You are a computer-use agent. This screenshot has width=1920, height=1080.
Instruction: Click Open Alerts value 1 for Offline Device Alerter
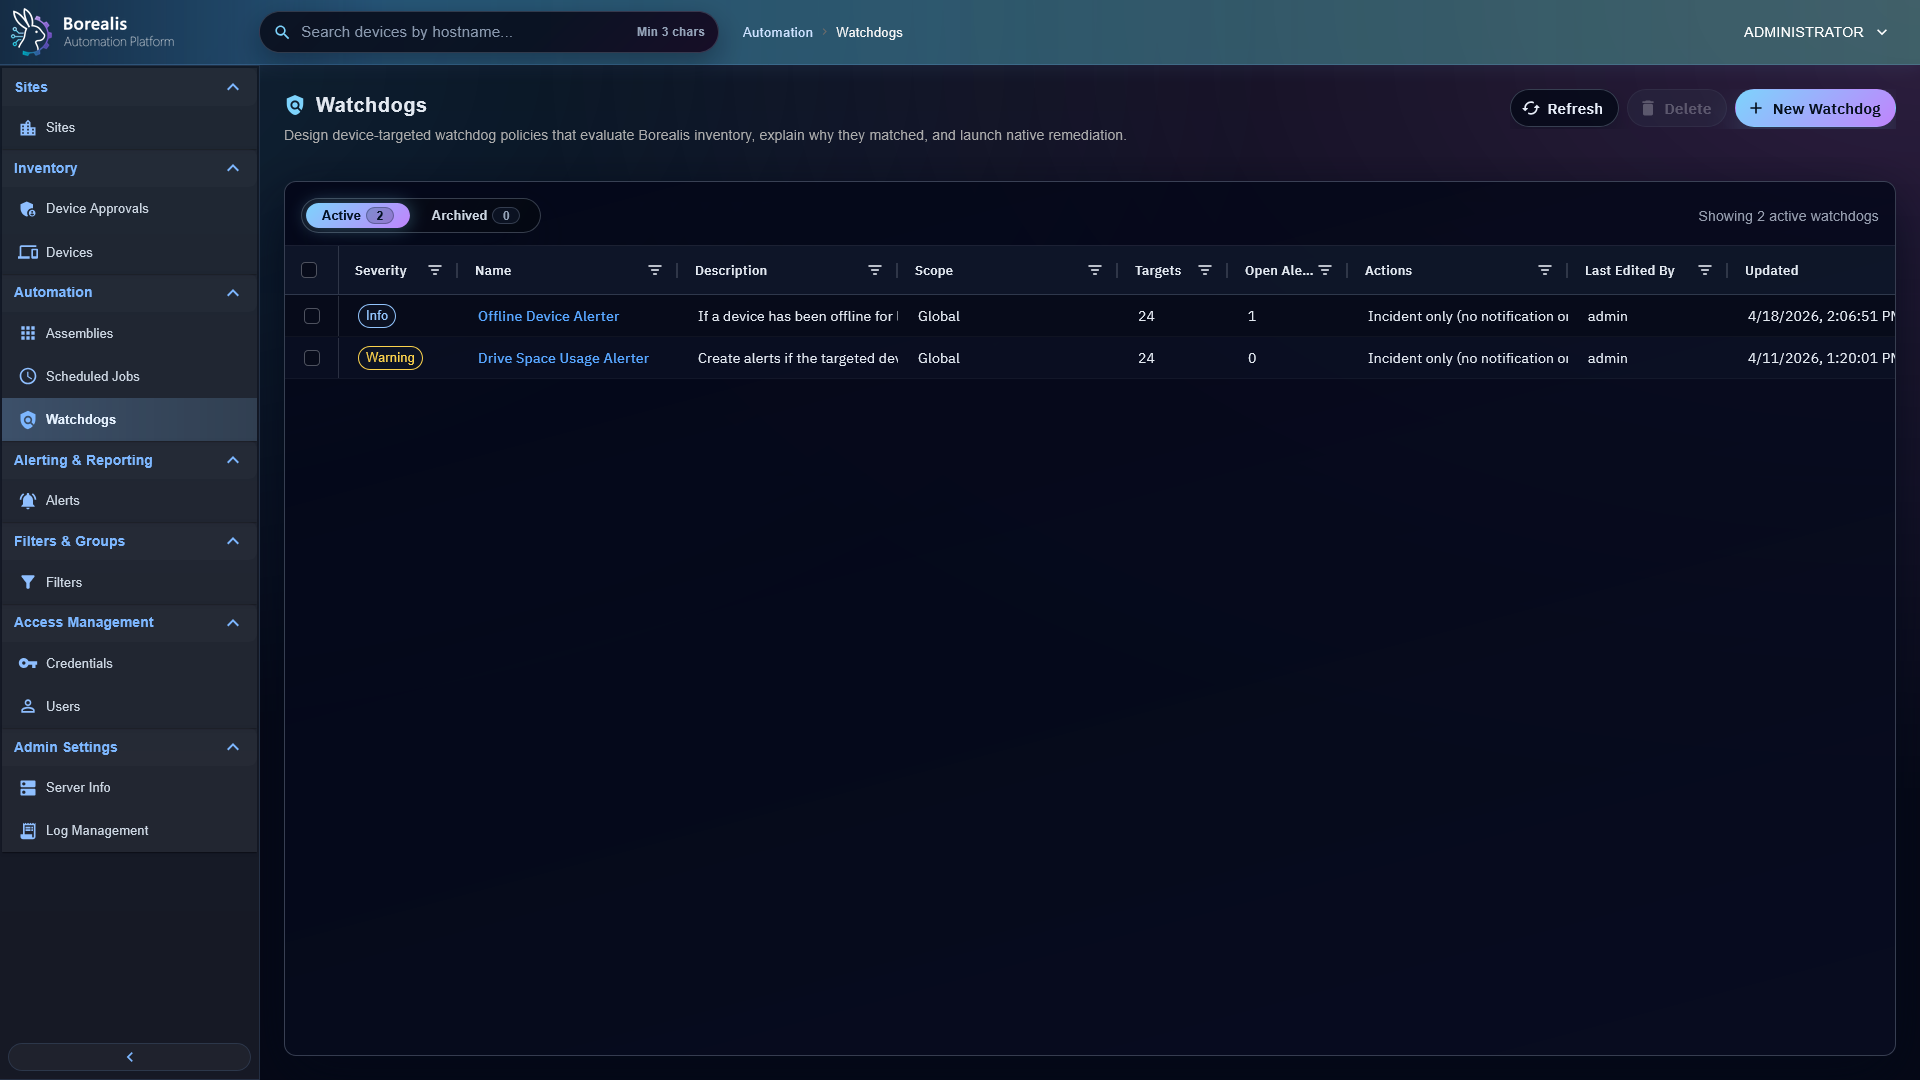pos(1252,316)
